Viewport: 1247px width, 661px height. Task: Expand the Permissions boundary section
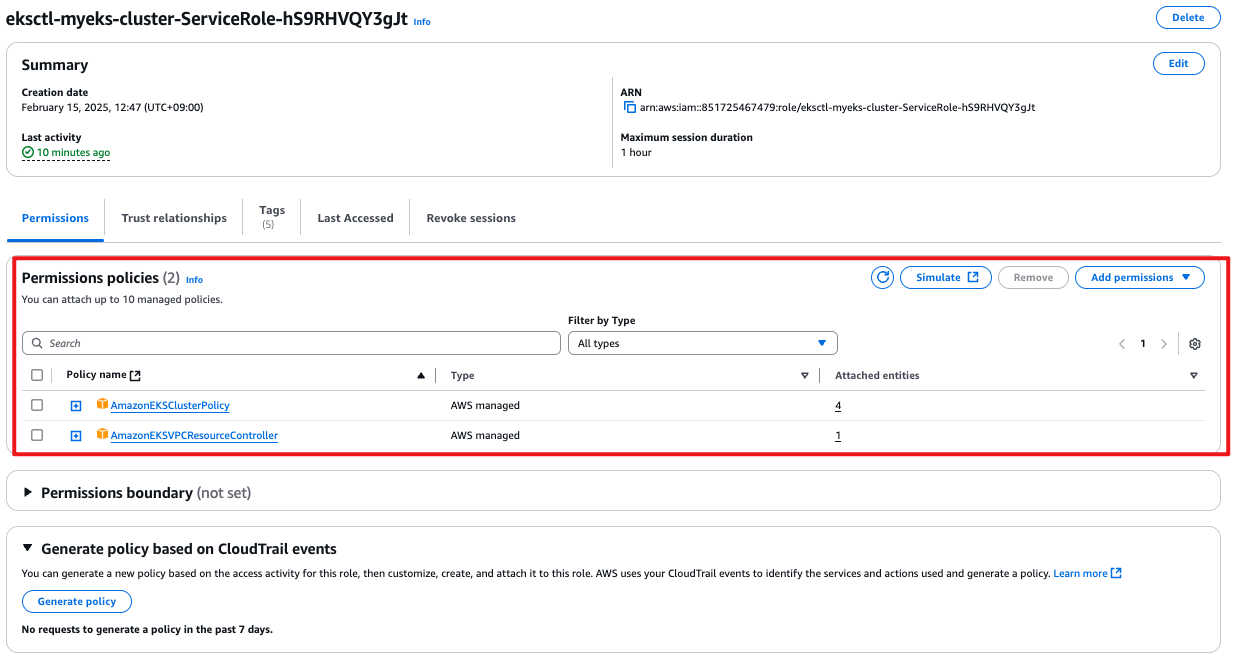(x=29, y=493)
